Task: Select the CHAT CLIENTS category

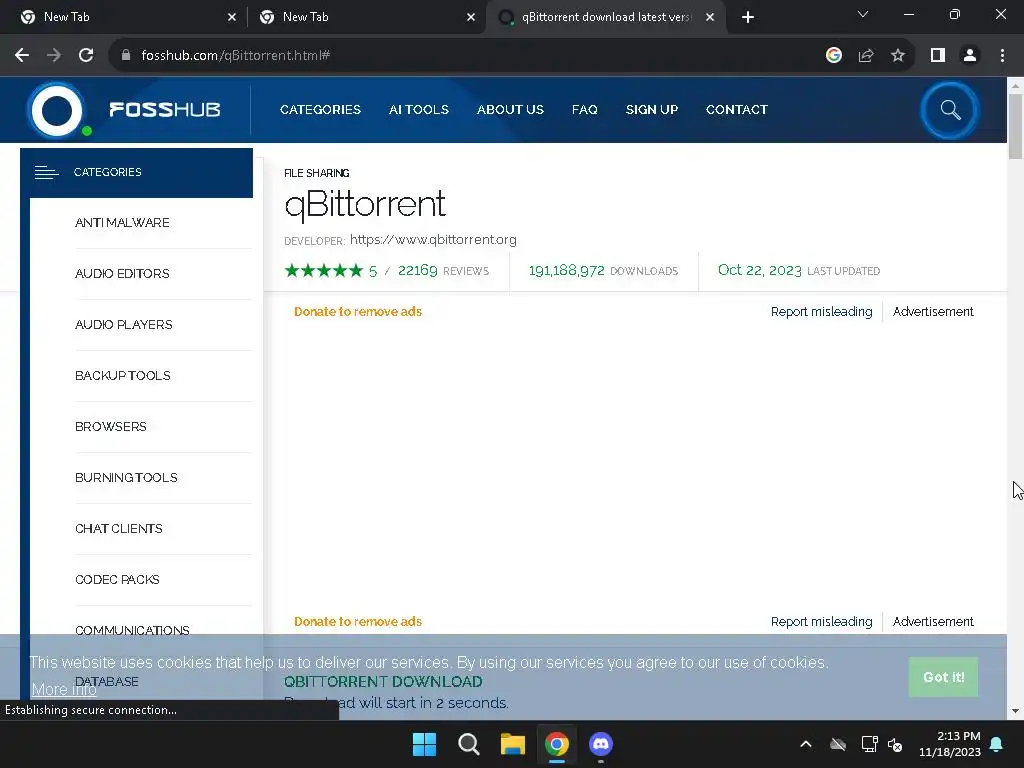Action: pyautogui.click(x=118, y=528)
